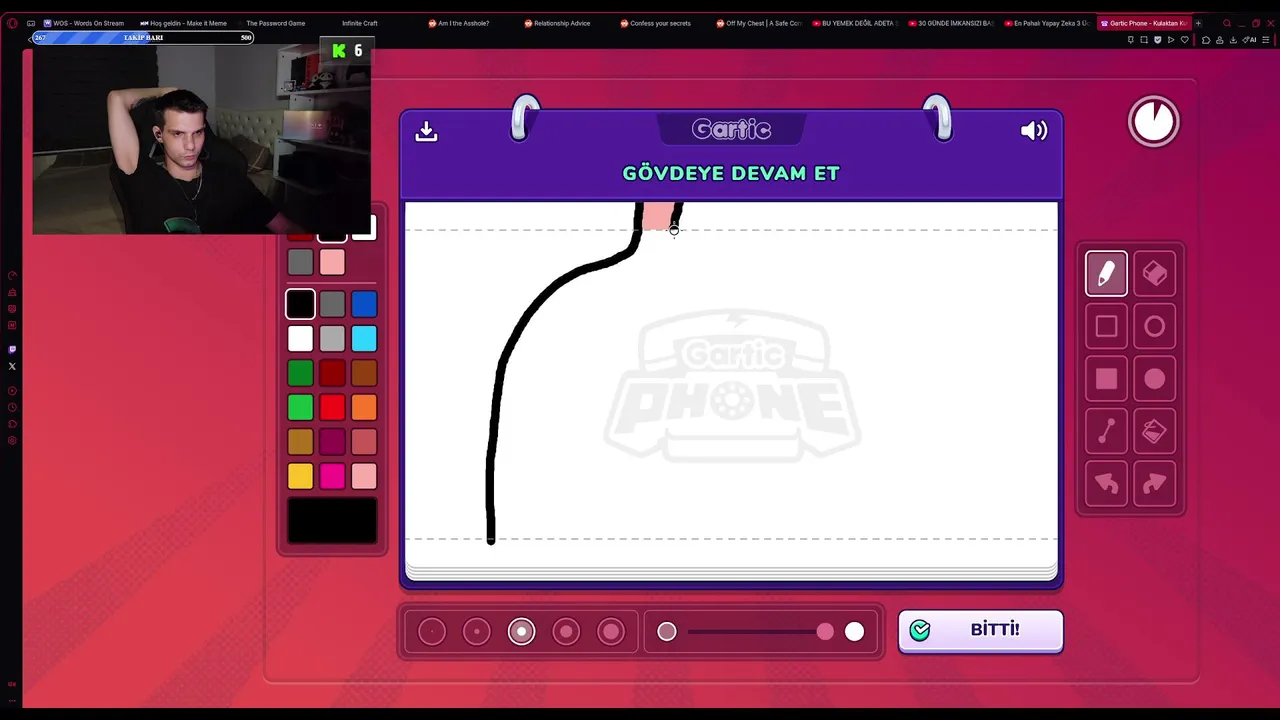Click the Opera logo menu icon

(x=12, y=23)
